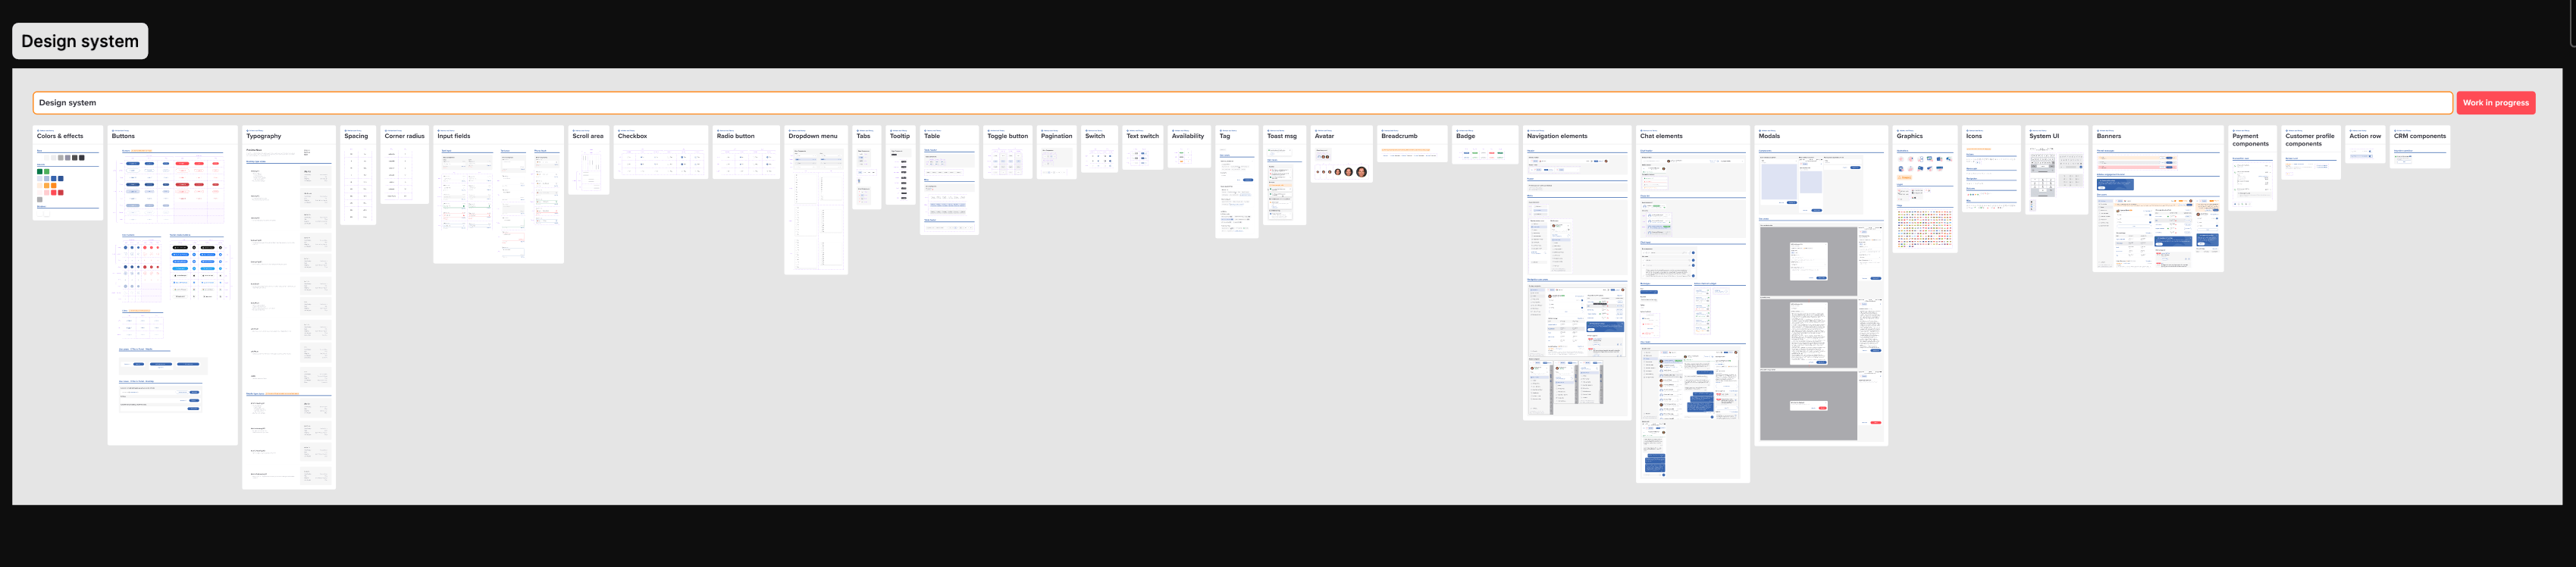Select the "Checkbox" component frame

tap(661, 152)
